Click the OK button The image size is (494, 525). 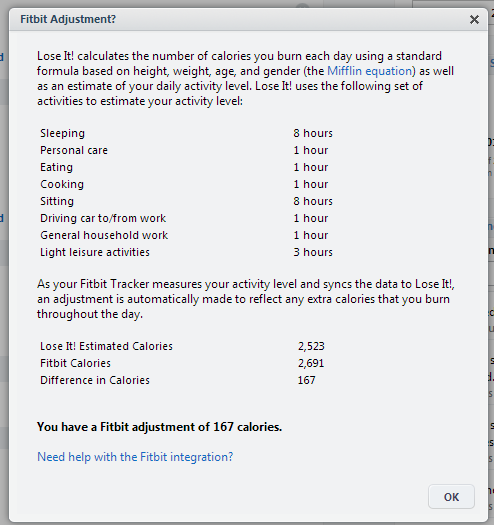pyautogui.click(x=451, y=497)
